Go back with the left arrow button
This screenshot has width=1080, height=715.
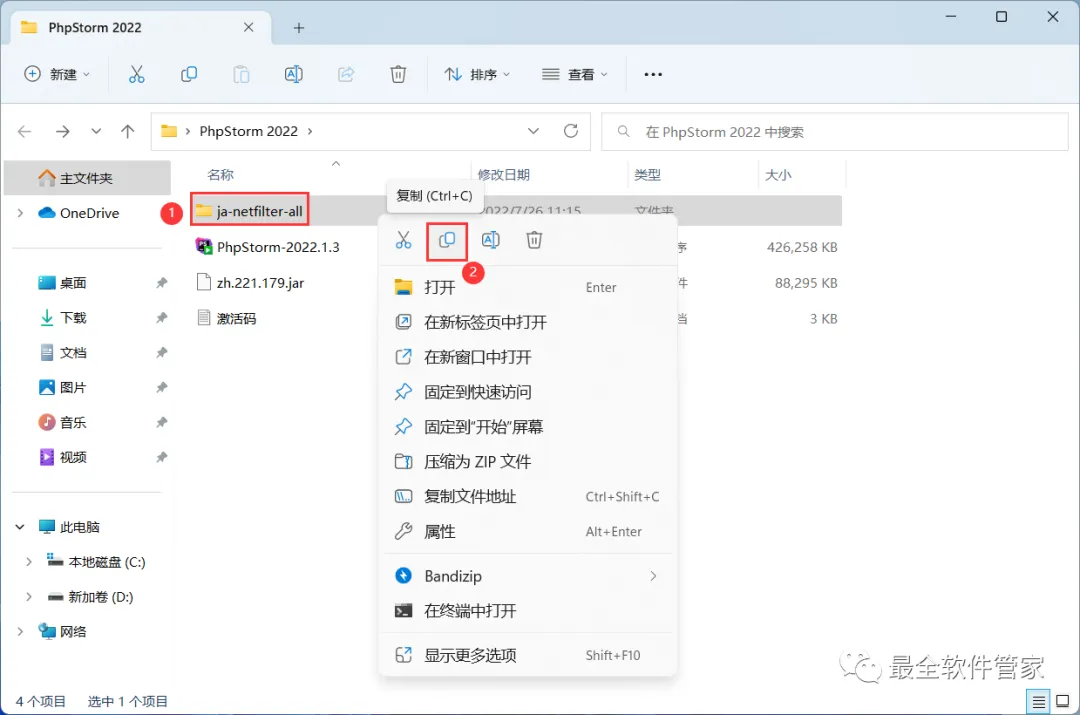pos(25,131)
